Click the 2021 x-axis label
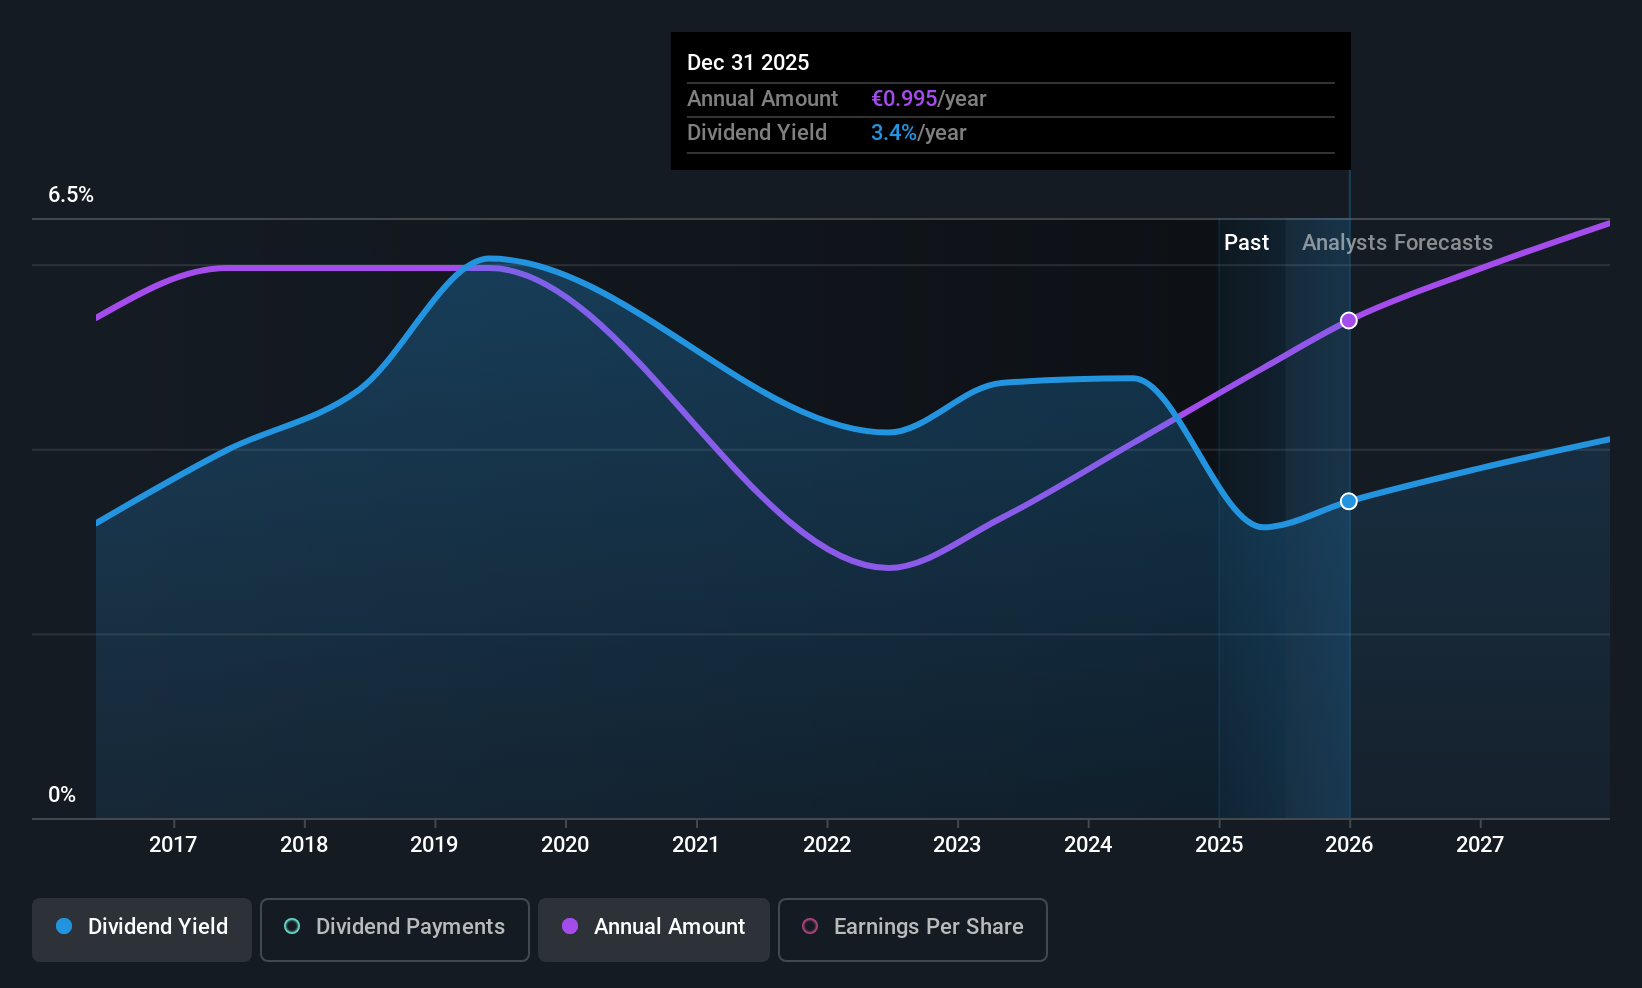The height and width of the screenshot is (988, 1642). 696,845
